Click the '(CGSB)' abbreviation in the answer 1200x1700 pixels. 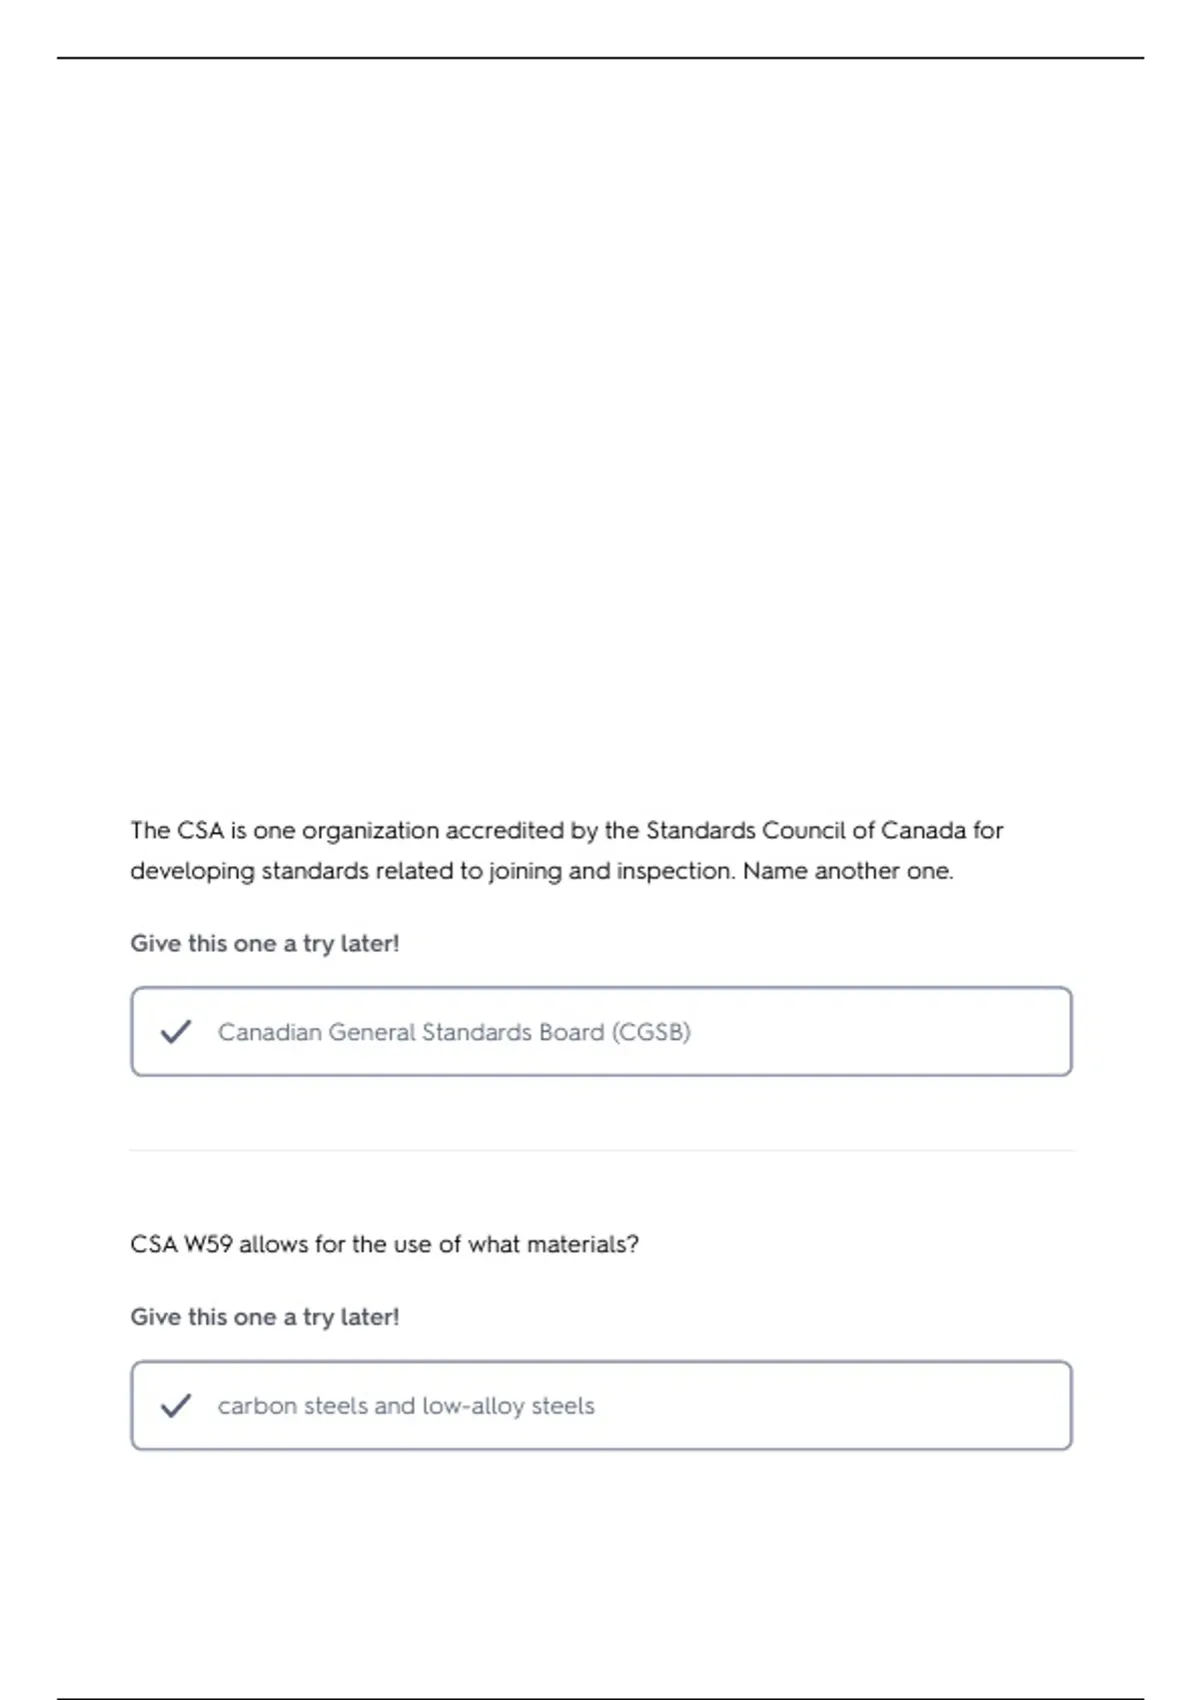point(651,1032)
